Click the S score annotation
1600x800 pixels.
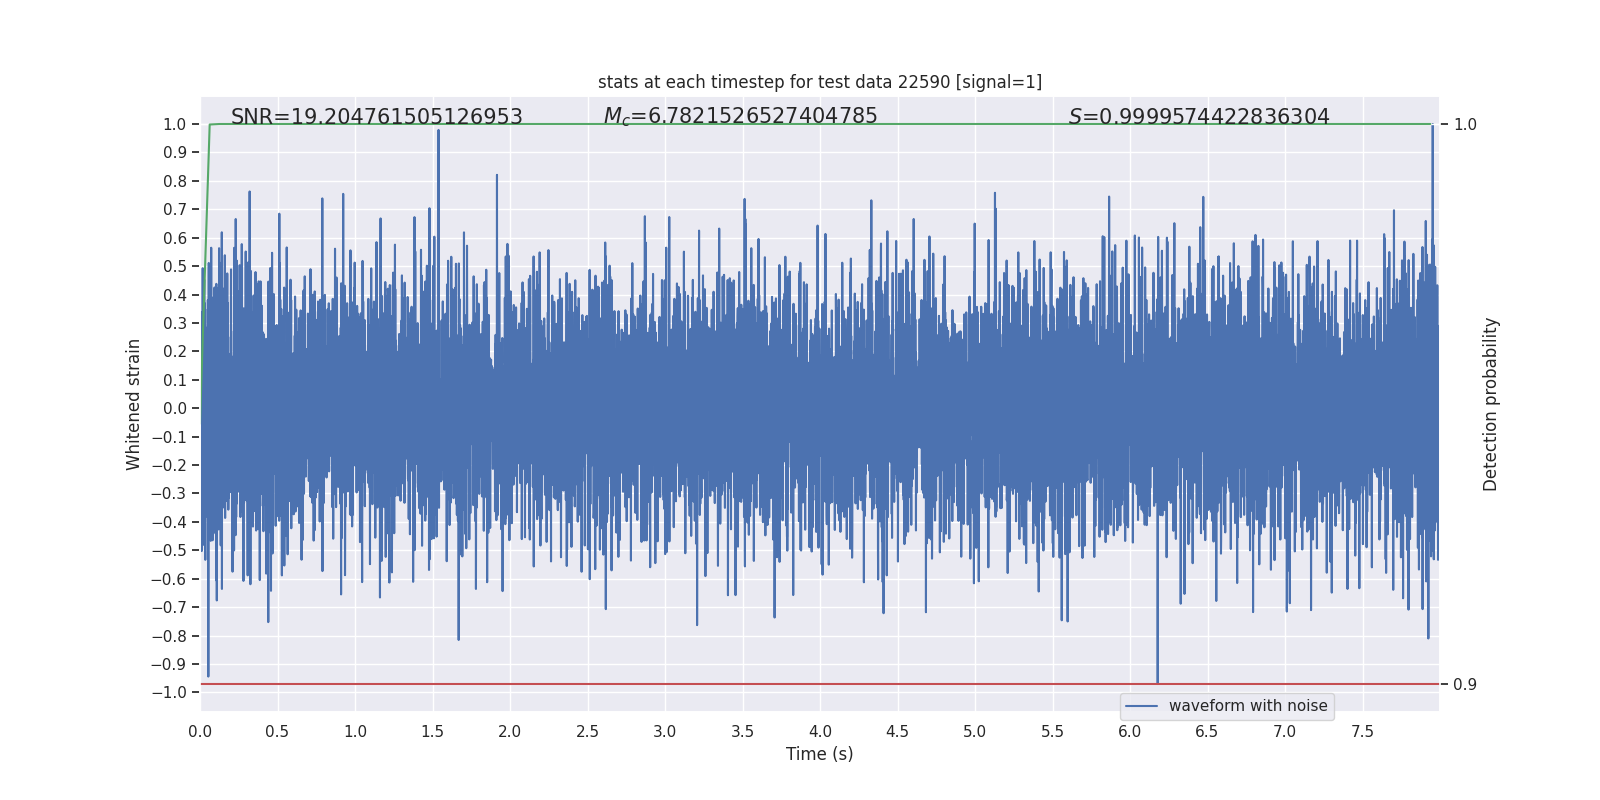pos(1199,117)
